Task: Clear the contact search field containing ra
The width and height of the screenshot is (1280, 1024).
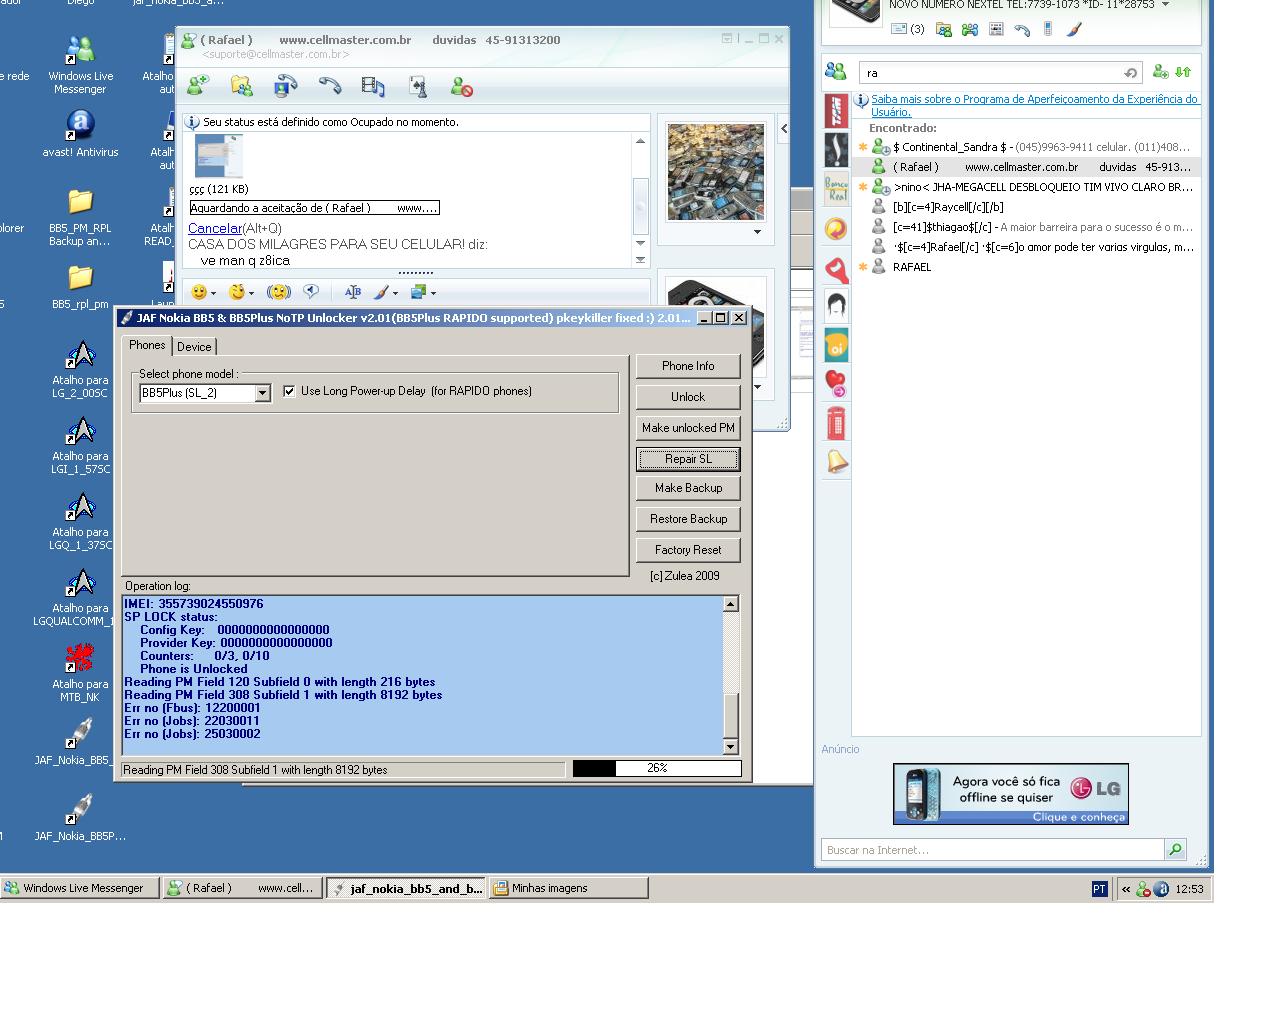Action: click(x=1130, y=73)
